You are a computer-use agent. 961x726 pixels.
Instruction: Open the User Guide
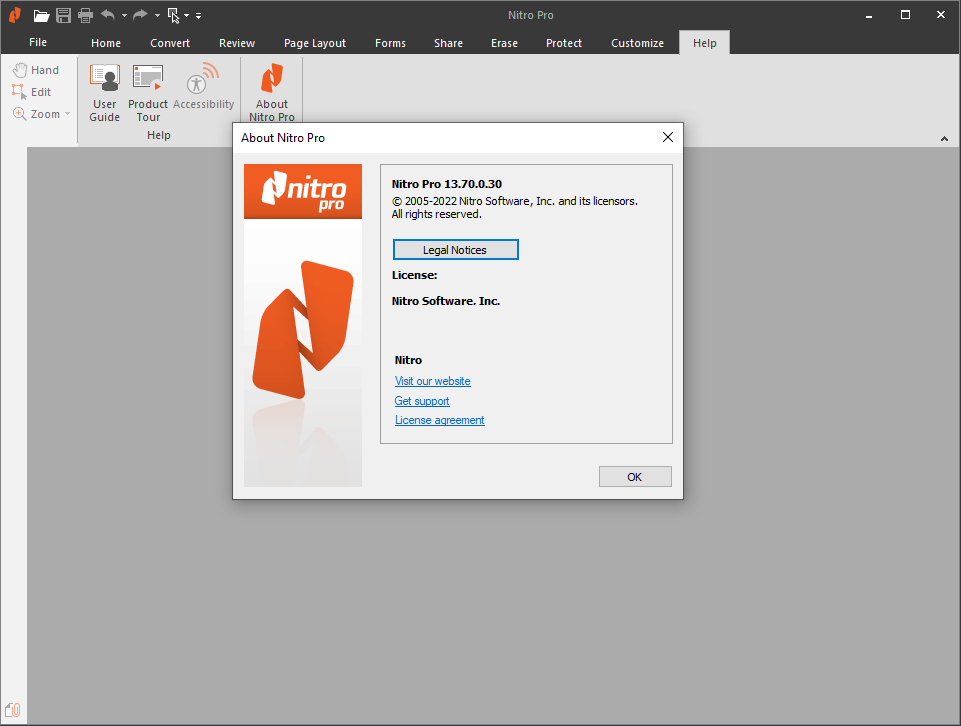pos(105,93)
